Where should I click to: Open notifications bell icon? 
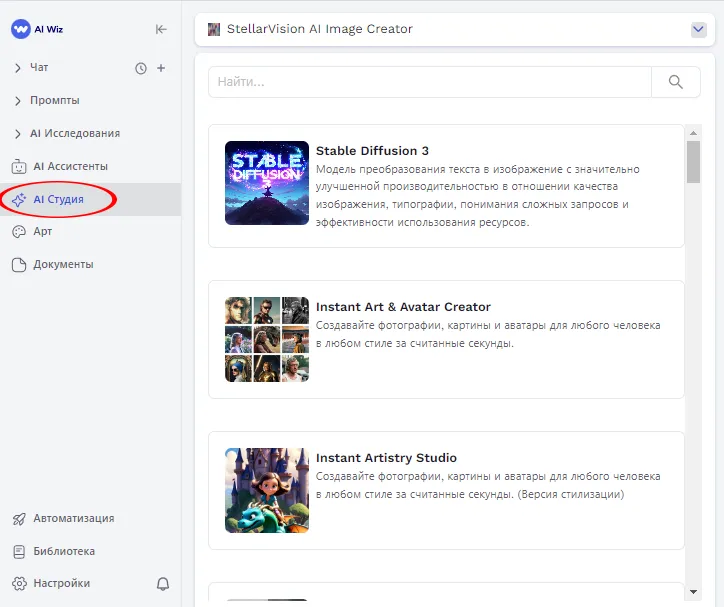coord(163,583)
